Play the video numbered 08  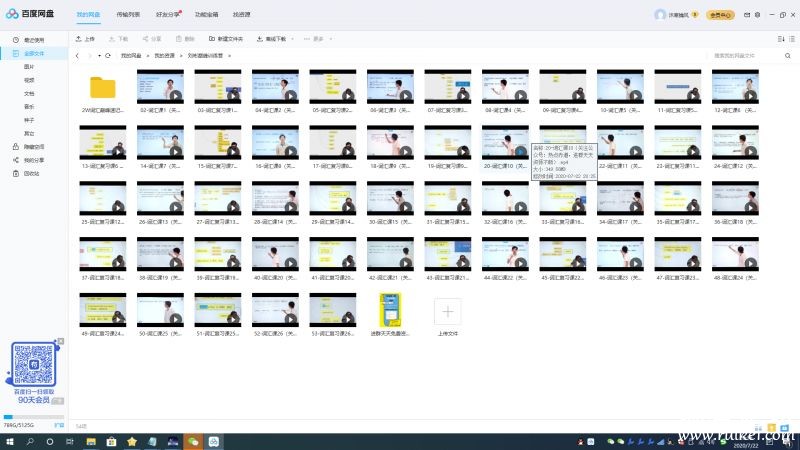pyautogui.click(x=520, y=95)
